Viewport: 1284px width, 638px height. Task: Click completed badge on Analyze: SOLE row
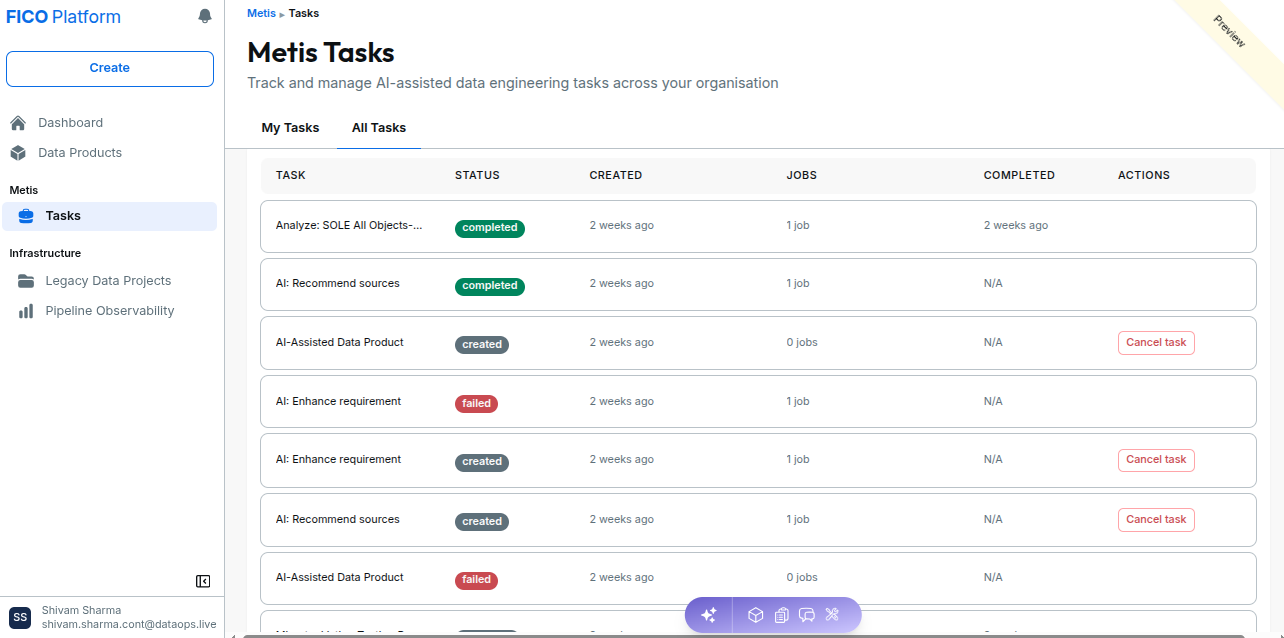[x=490, y=228]
